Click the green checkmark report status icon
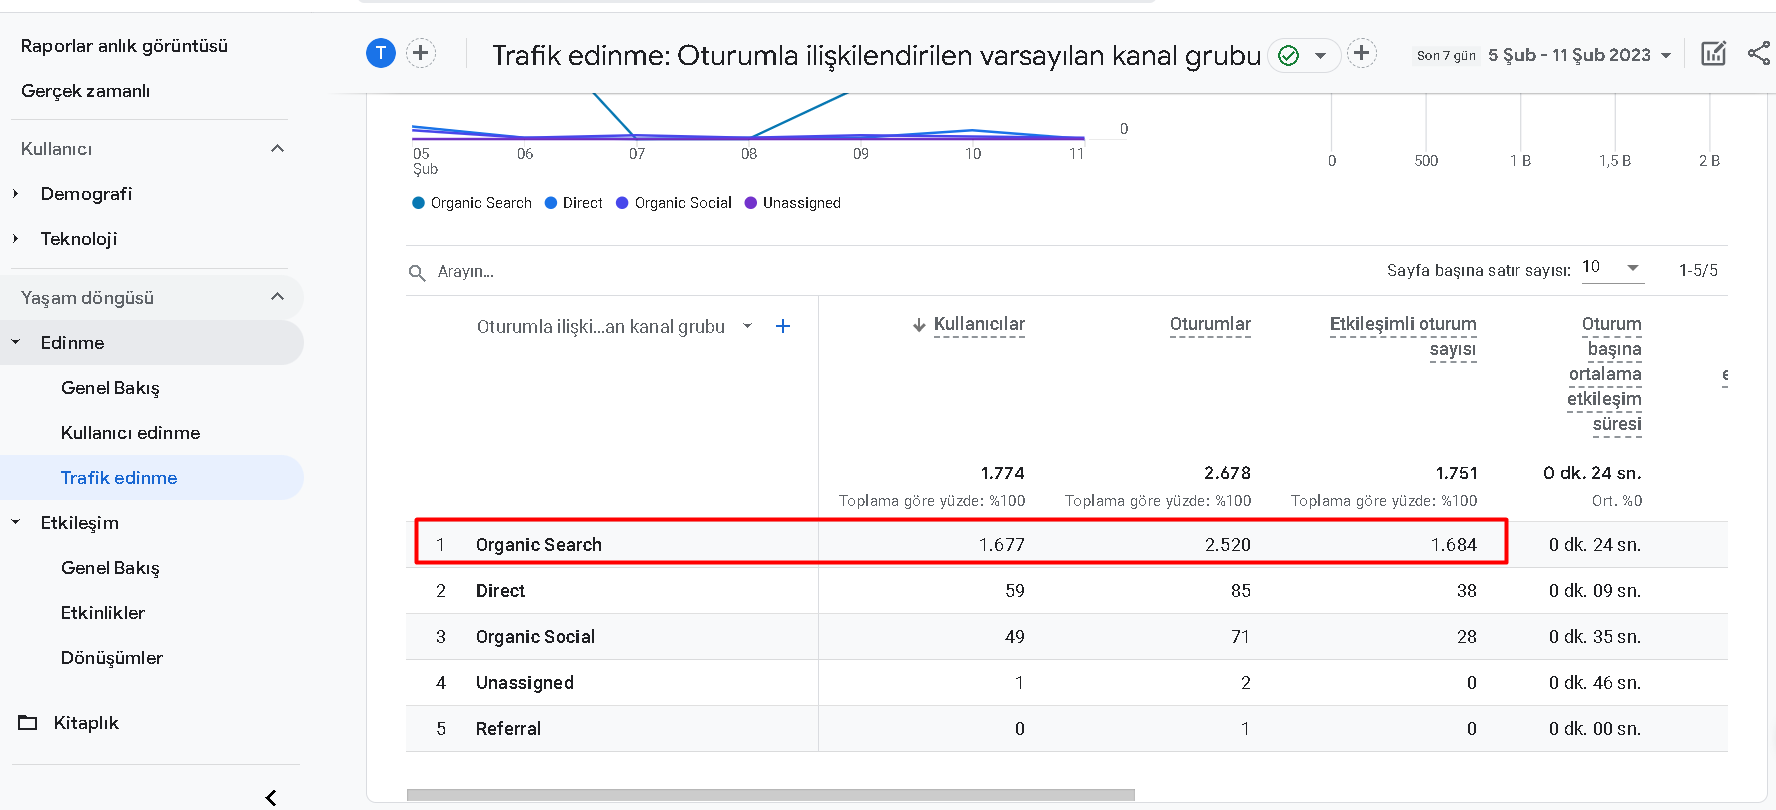The width and height of the screenshot is (1776, 810). coord(1289,56)
